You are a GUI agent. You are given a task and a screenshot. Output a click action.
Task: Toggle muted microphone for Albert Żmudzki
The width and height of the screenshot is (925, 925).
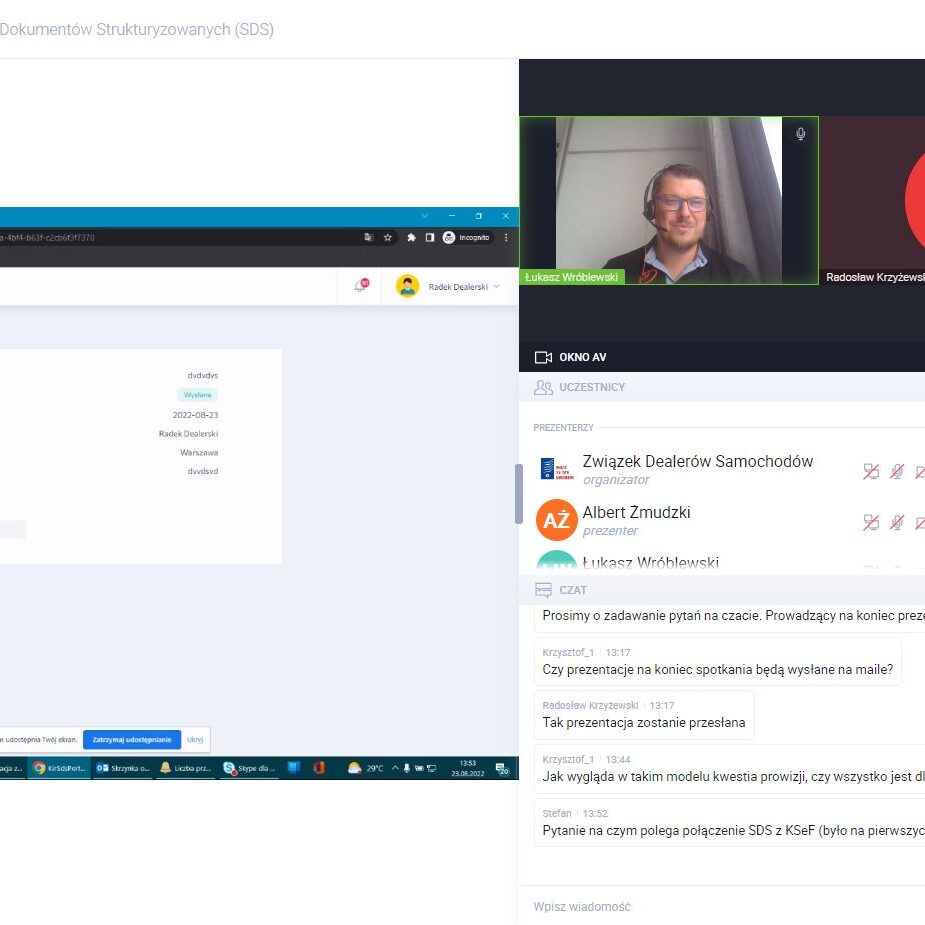point(897,522)
